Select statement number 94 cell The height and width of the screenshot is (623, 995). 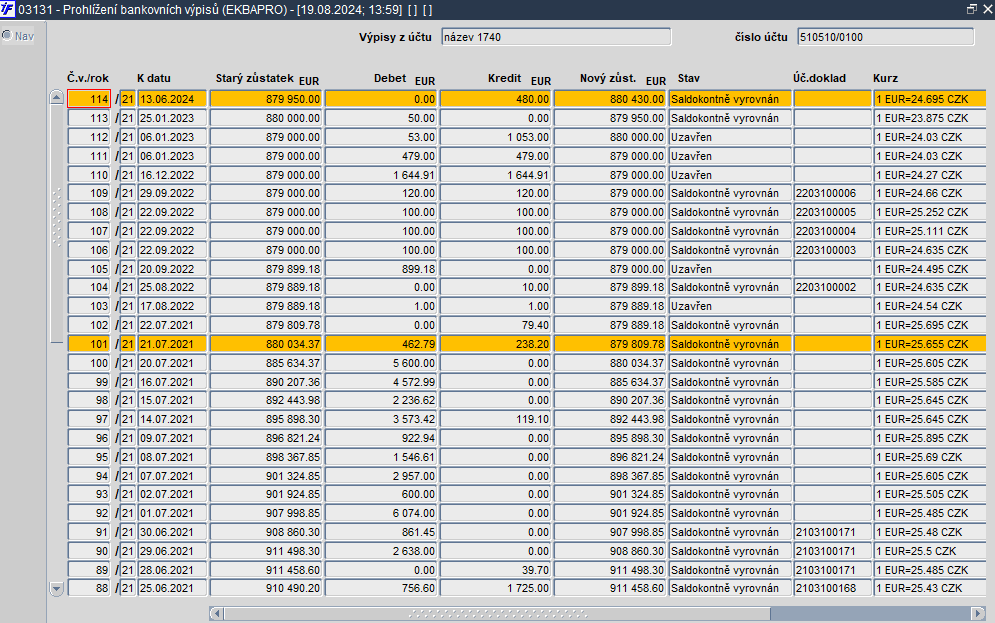[89, 476]
